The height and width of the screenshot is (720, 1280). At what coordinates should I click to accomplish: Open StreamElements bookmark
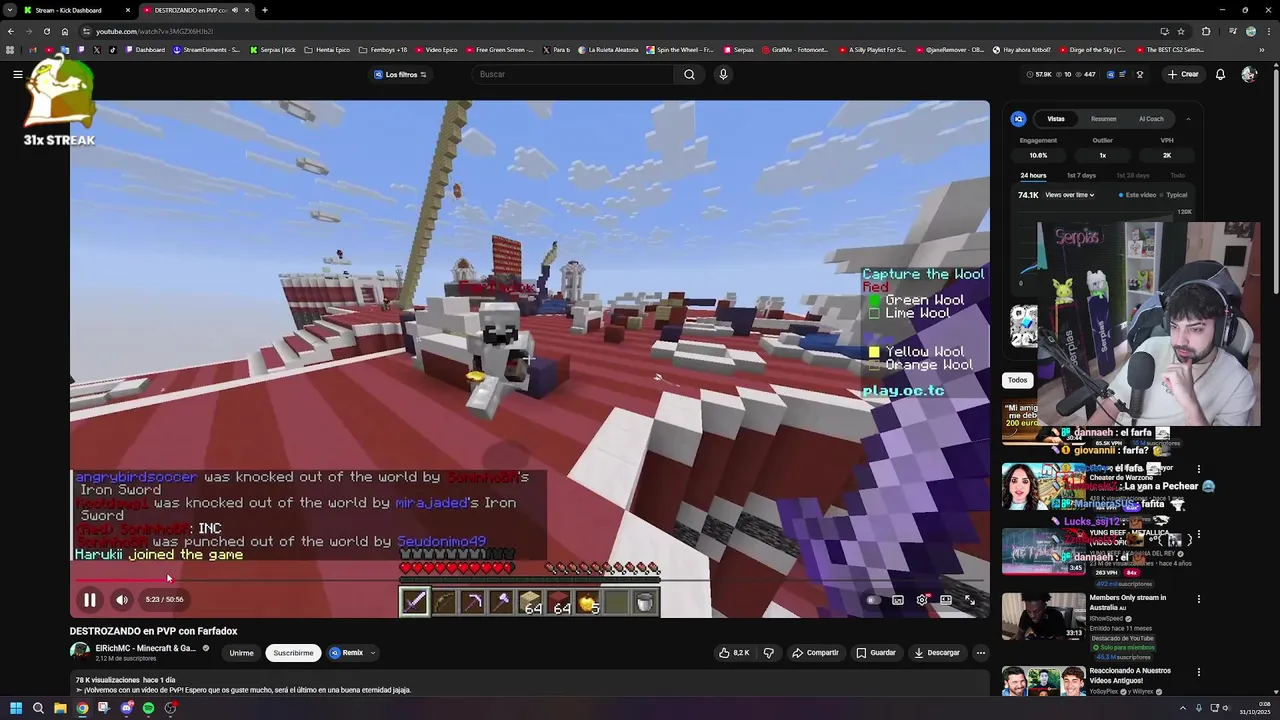tap(207, 50)
